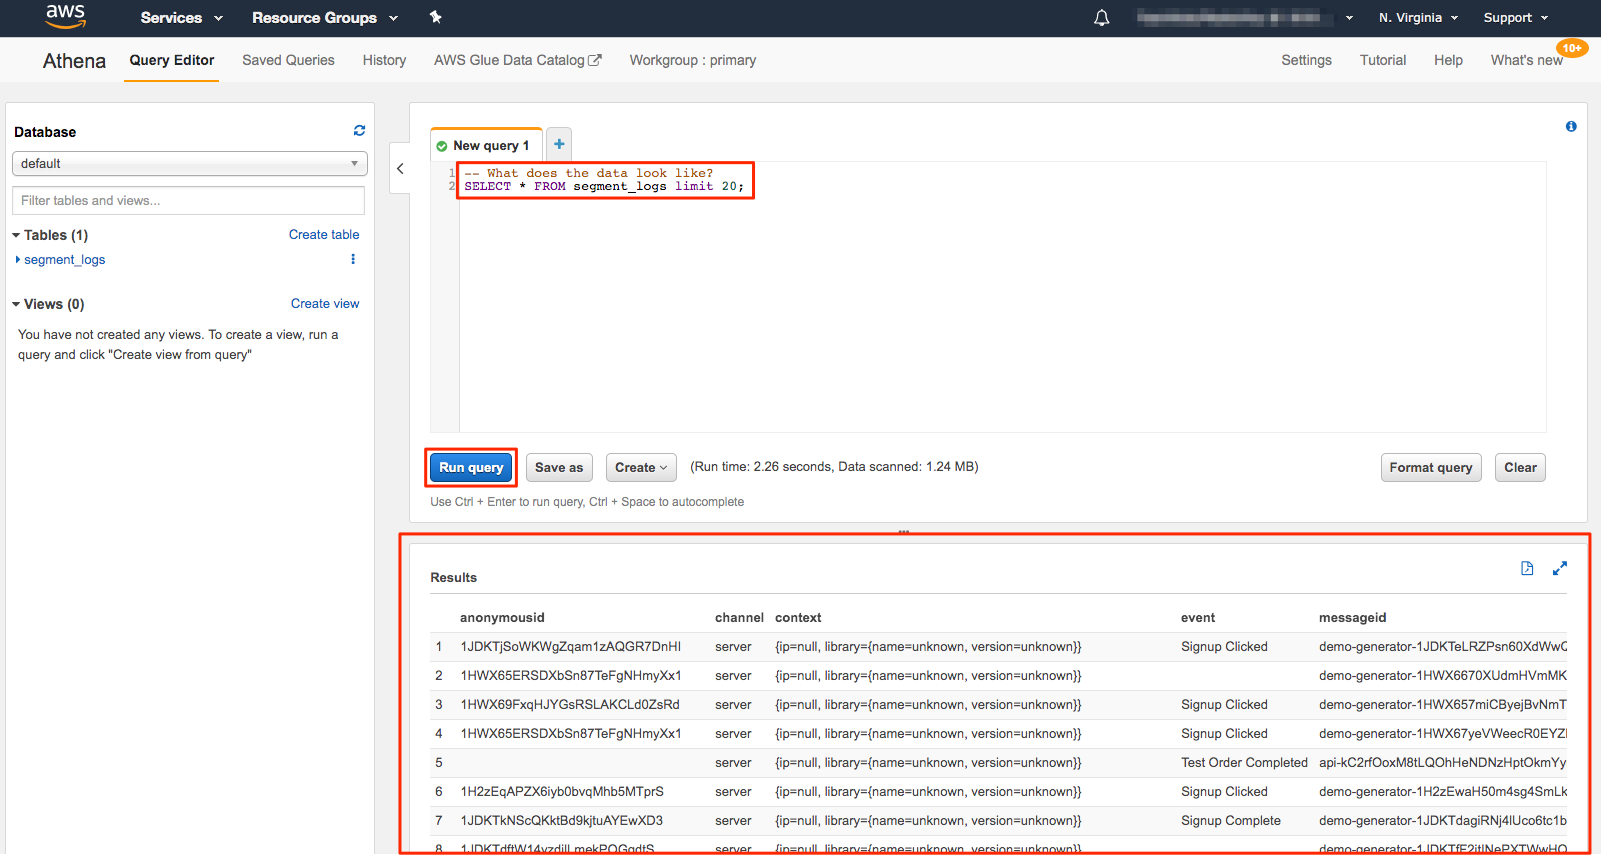Click the Format query button

point(1431,467)
